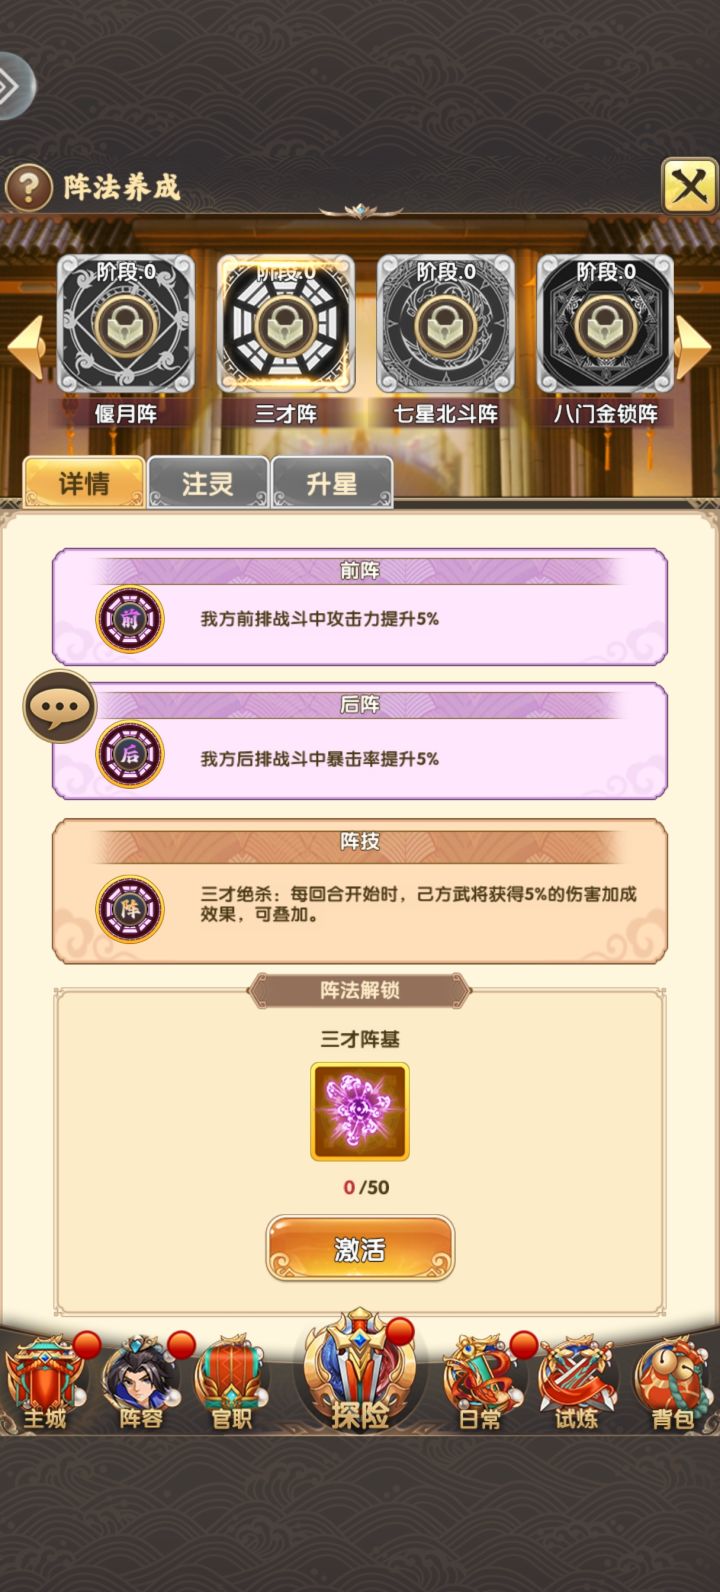The height and width of the screenshot is (1592, 720).
Task: Click the question mark help icon
Action: (x=29, y=186)
